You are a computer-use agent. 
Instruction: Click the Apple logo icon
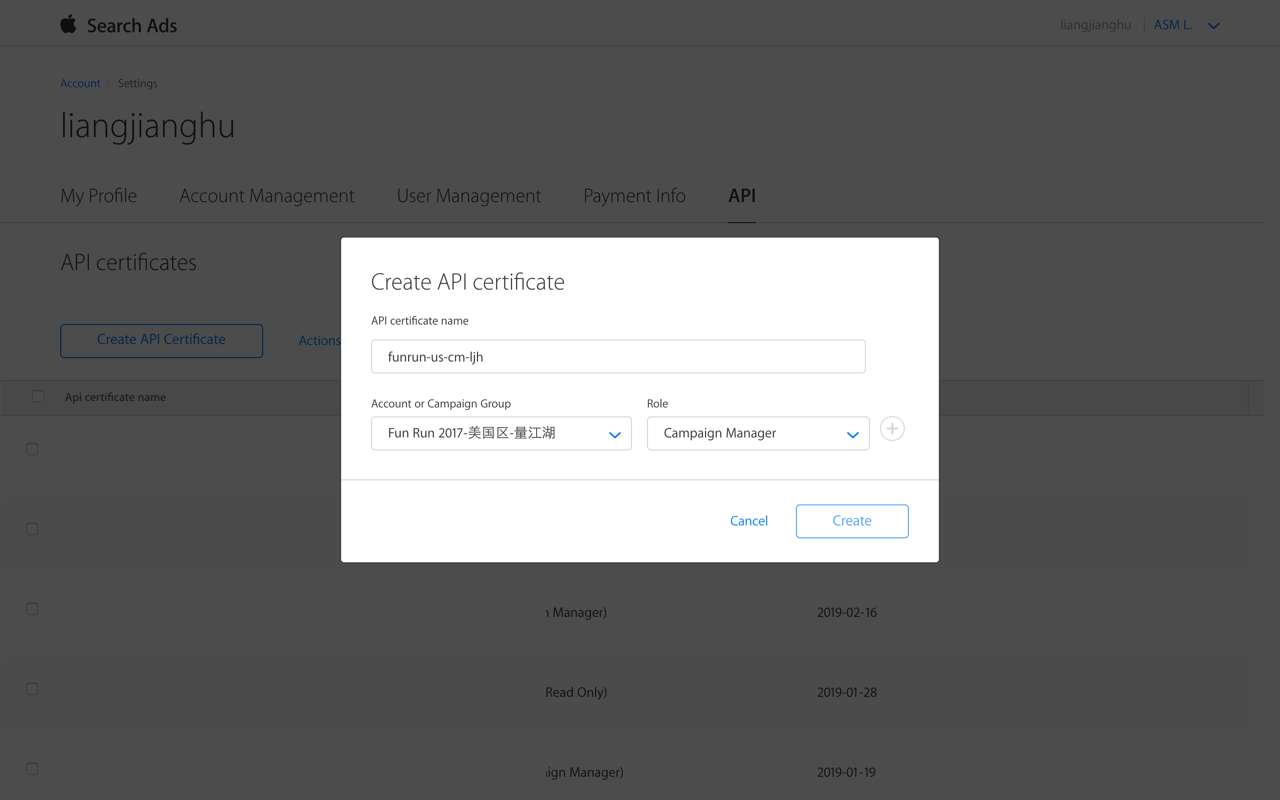pyautogui.click(x=67, y=24)
